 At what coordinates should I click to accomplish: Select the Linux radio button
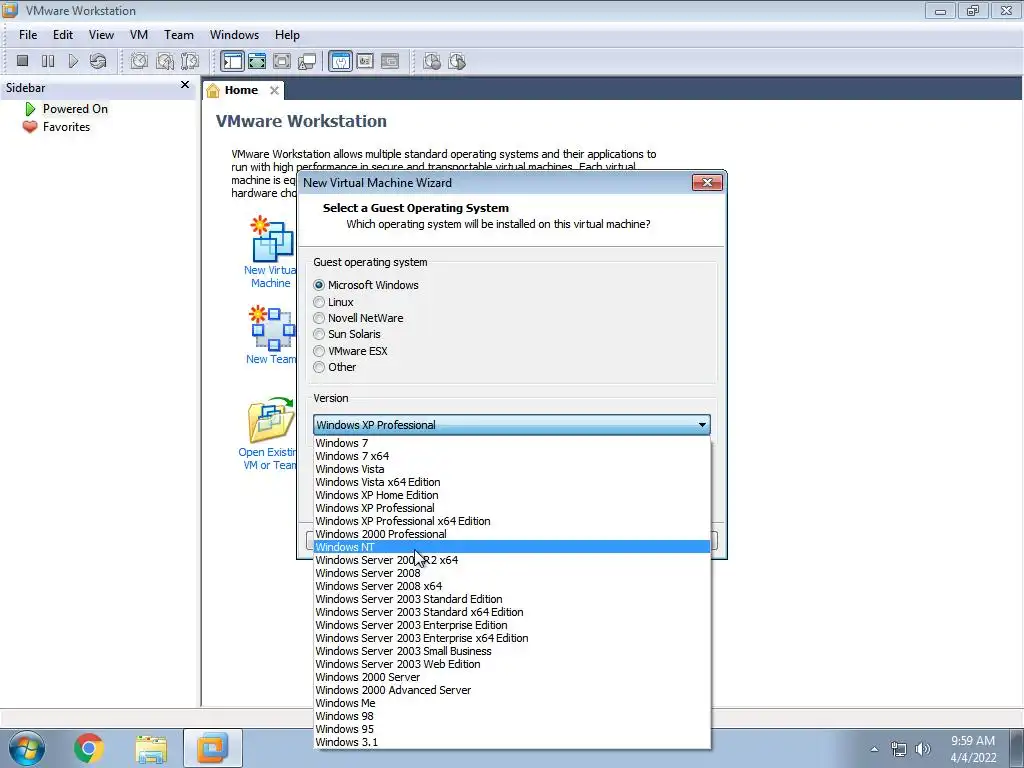(x=319, y=302)
